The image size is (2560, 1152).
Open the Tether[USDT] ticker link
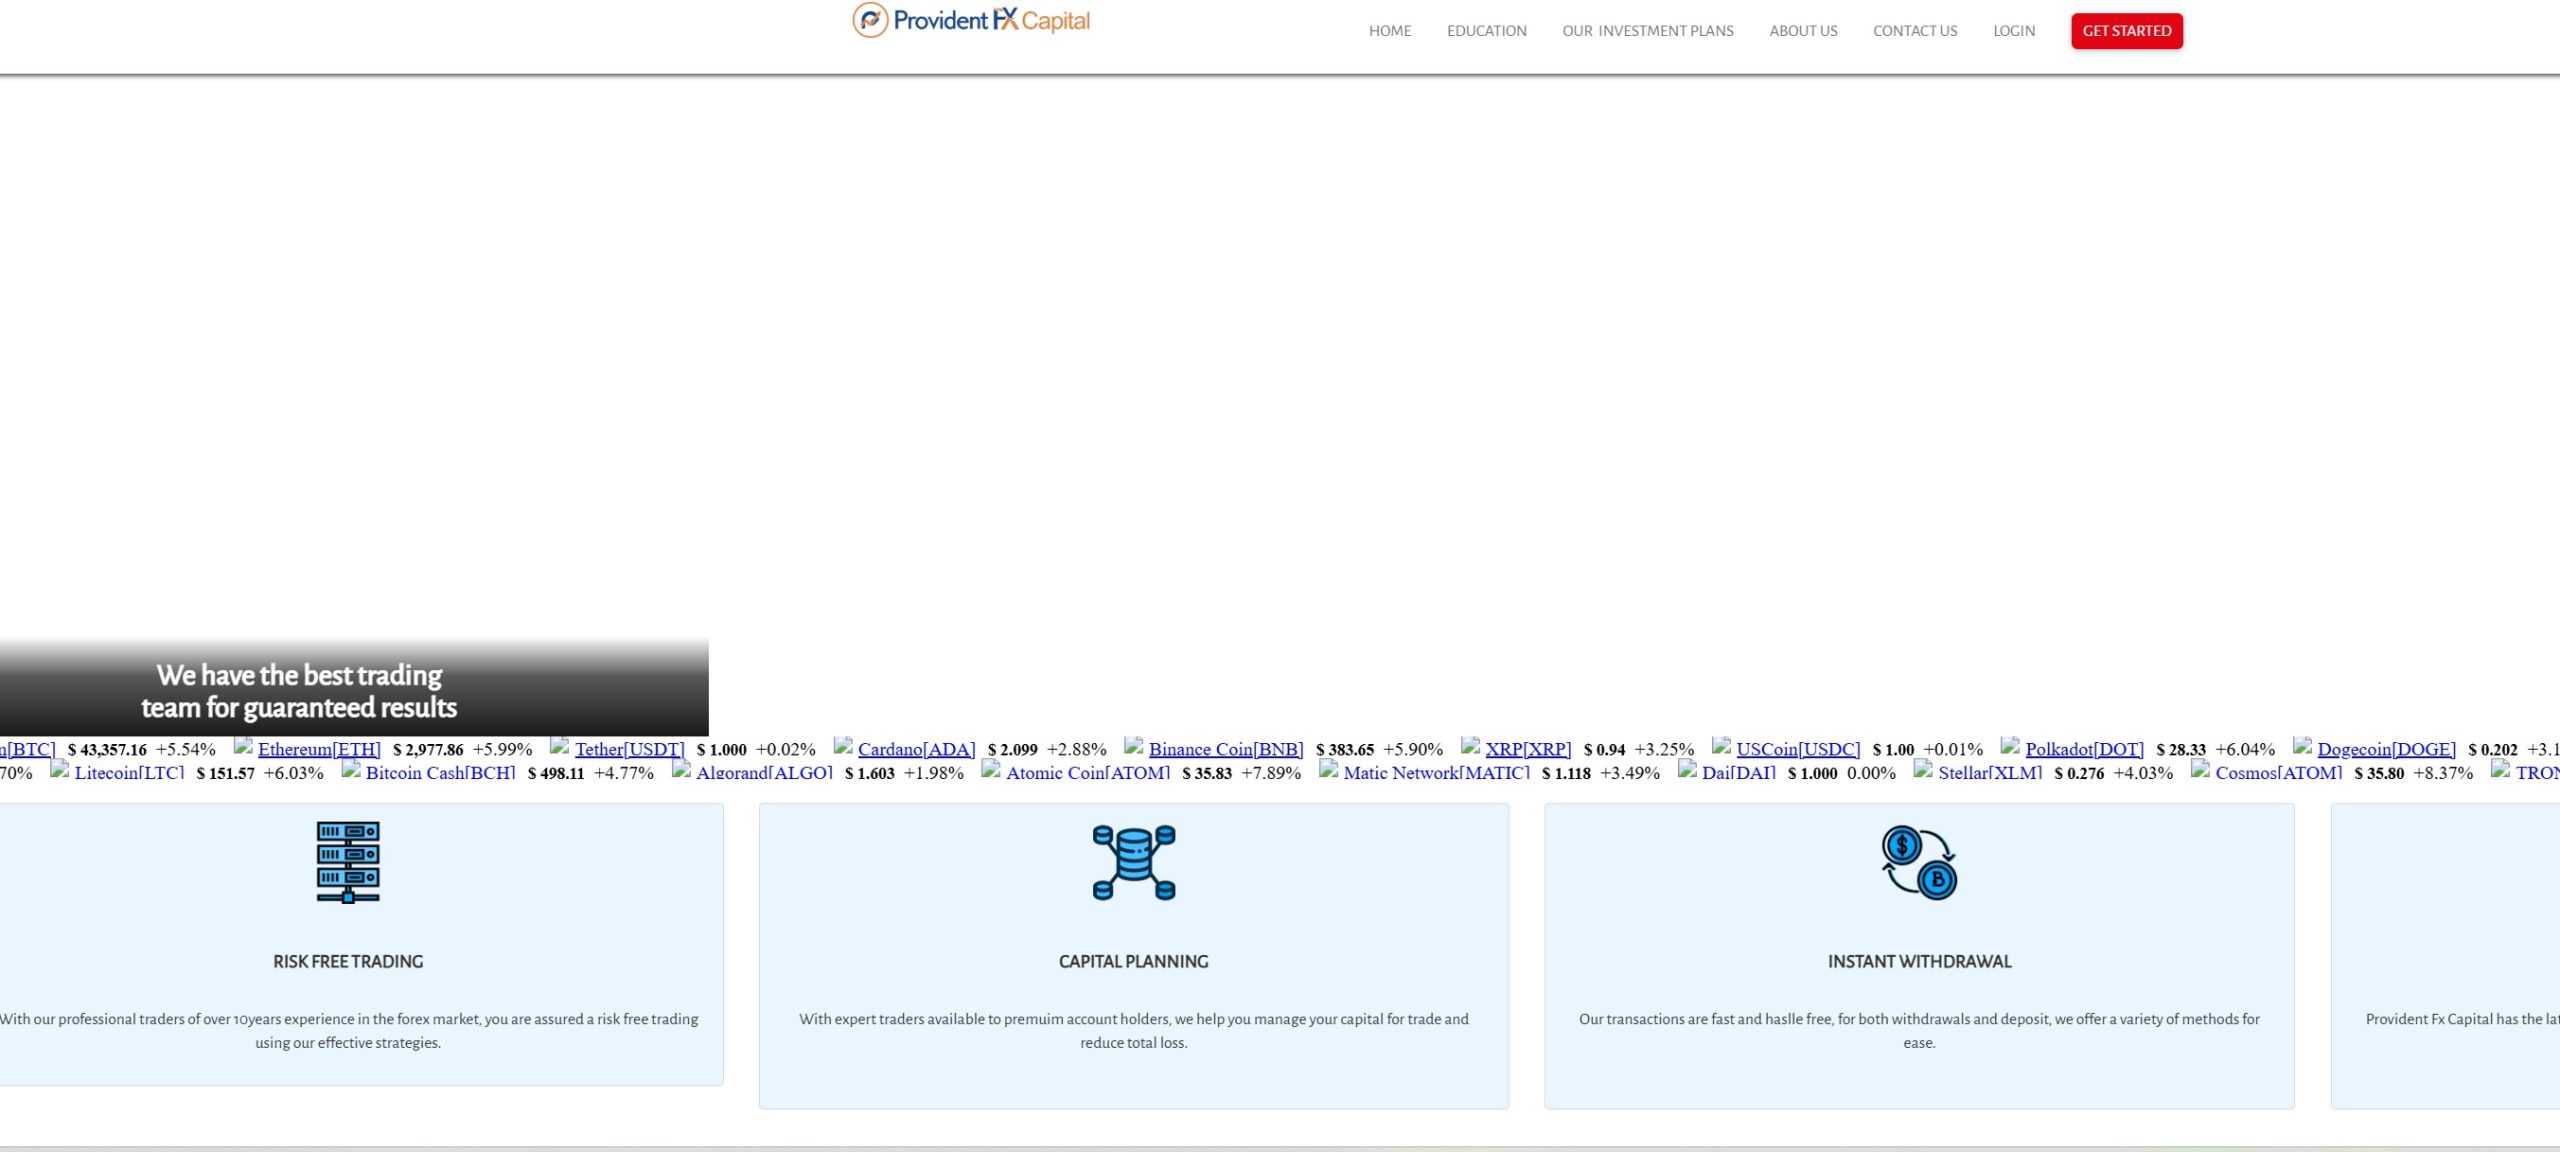click(x=630, y=749)
